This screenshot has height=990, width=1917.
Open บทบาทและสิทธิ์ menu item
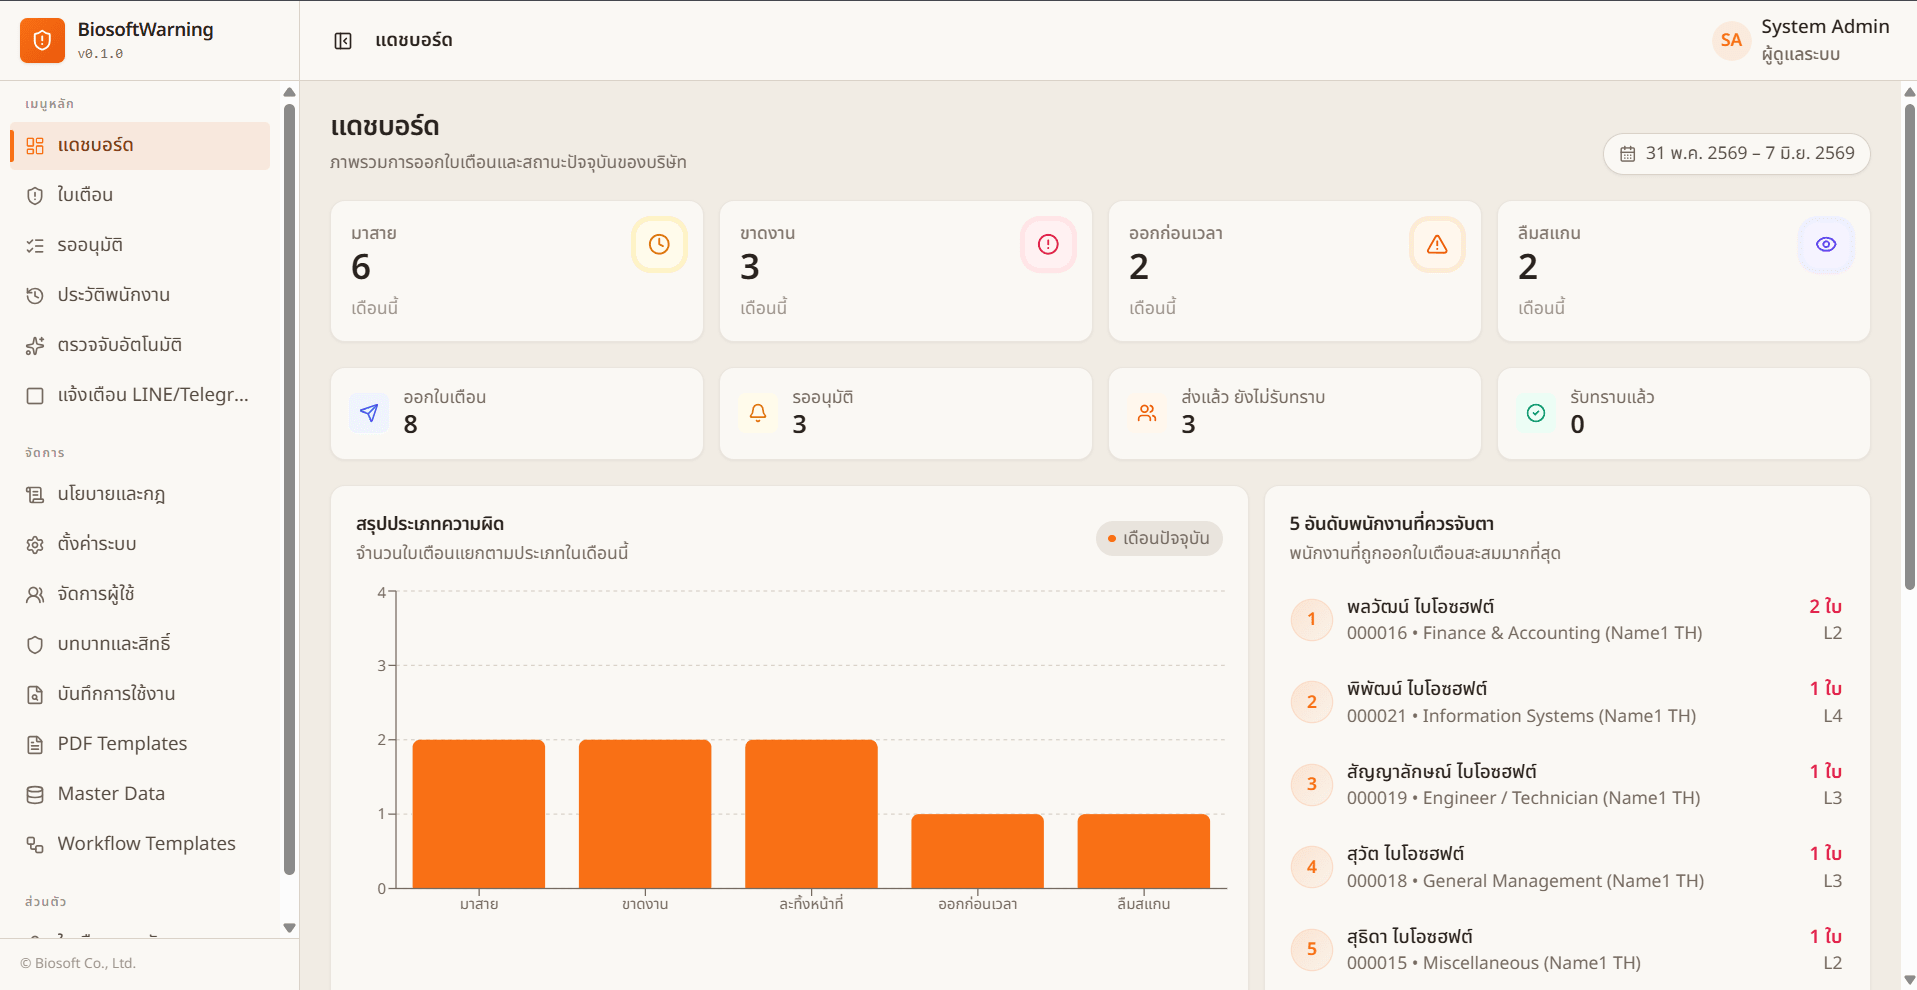click(x=140, y=645)
